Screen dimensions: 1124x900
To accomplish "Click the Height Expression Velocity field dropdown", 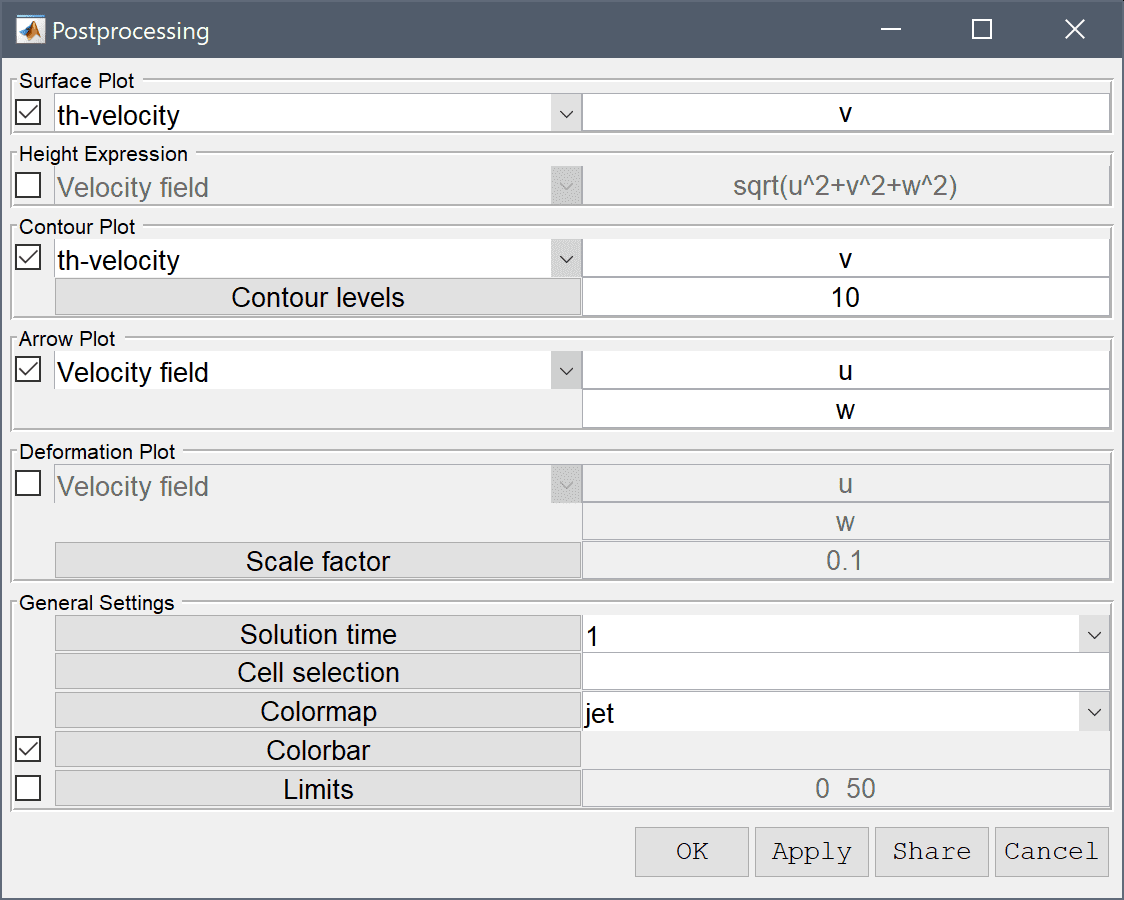I will 318,186.
